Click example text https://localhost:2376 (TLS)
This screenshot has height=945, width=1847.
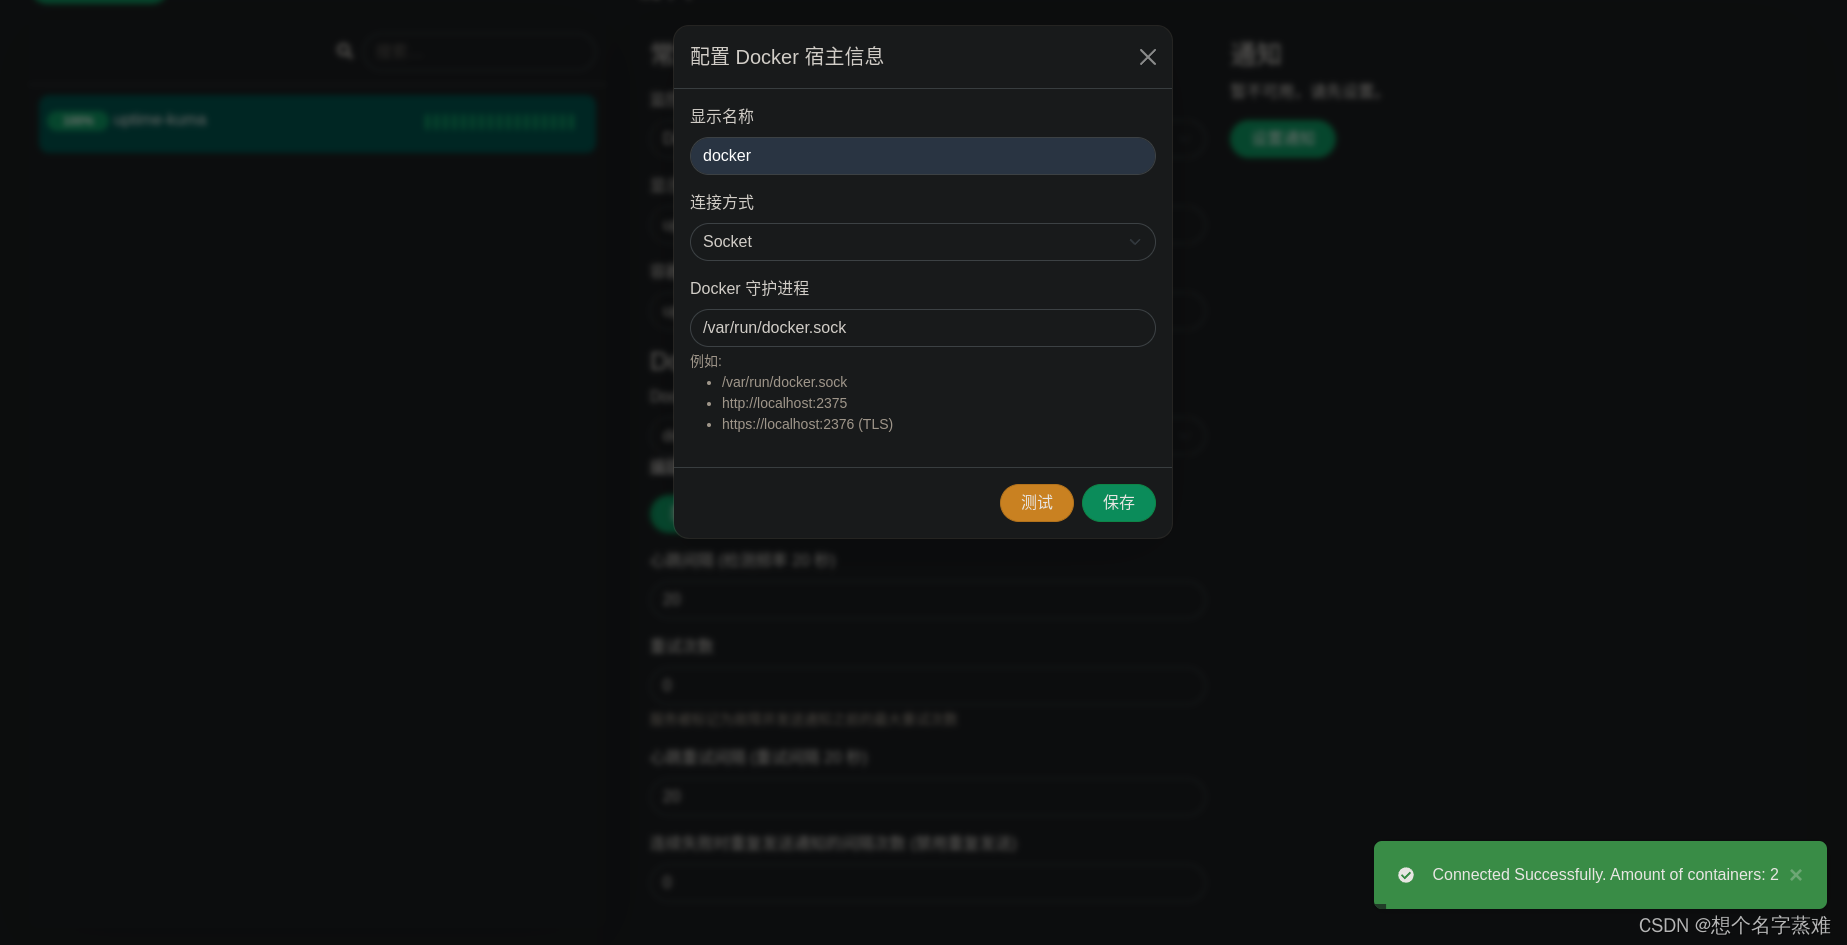coord(807,424)
